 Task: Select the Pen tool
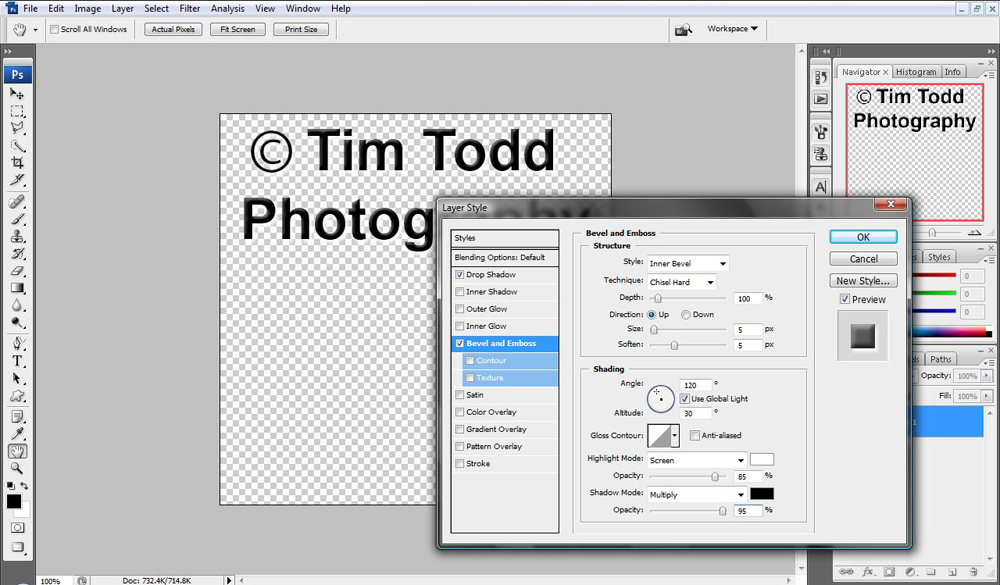tap(17, 344)
